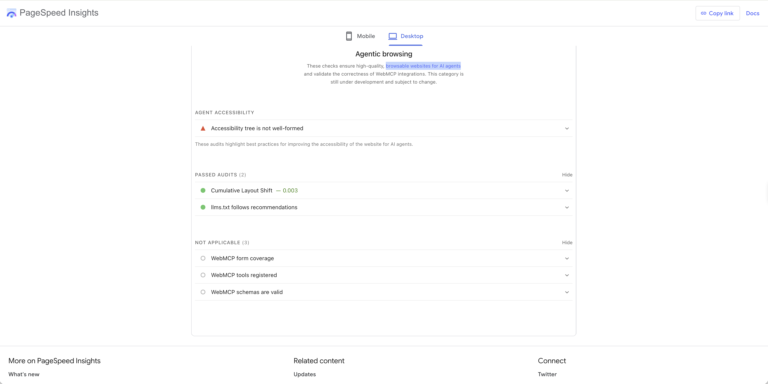Click the link icon in Copy link

tap(703, 13)
